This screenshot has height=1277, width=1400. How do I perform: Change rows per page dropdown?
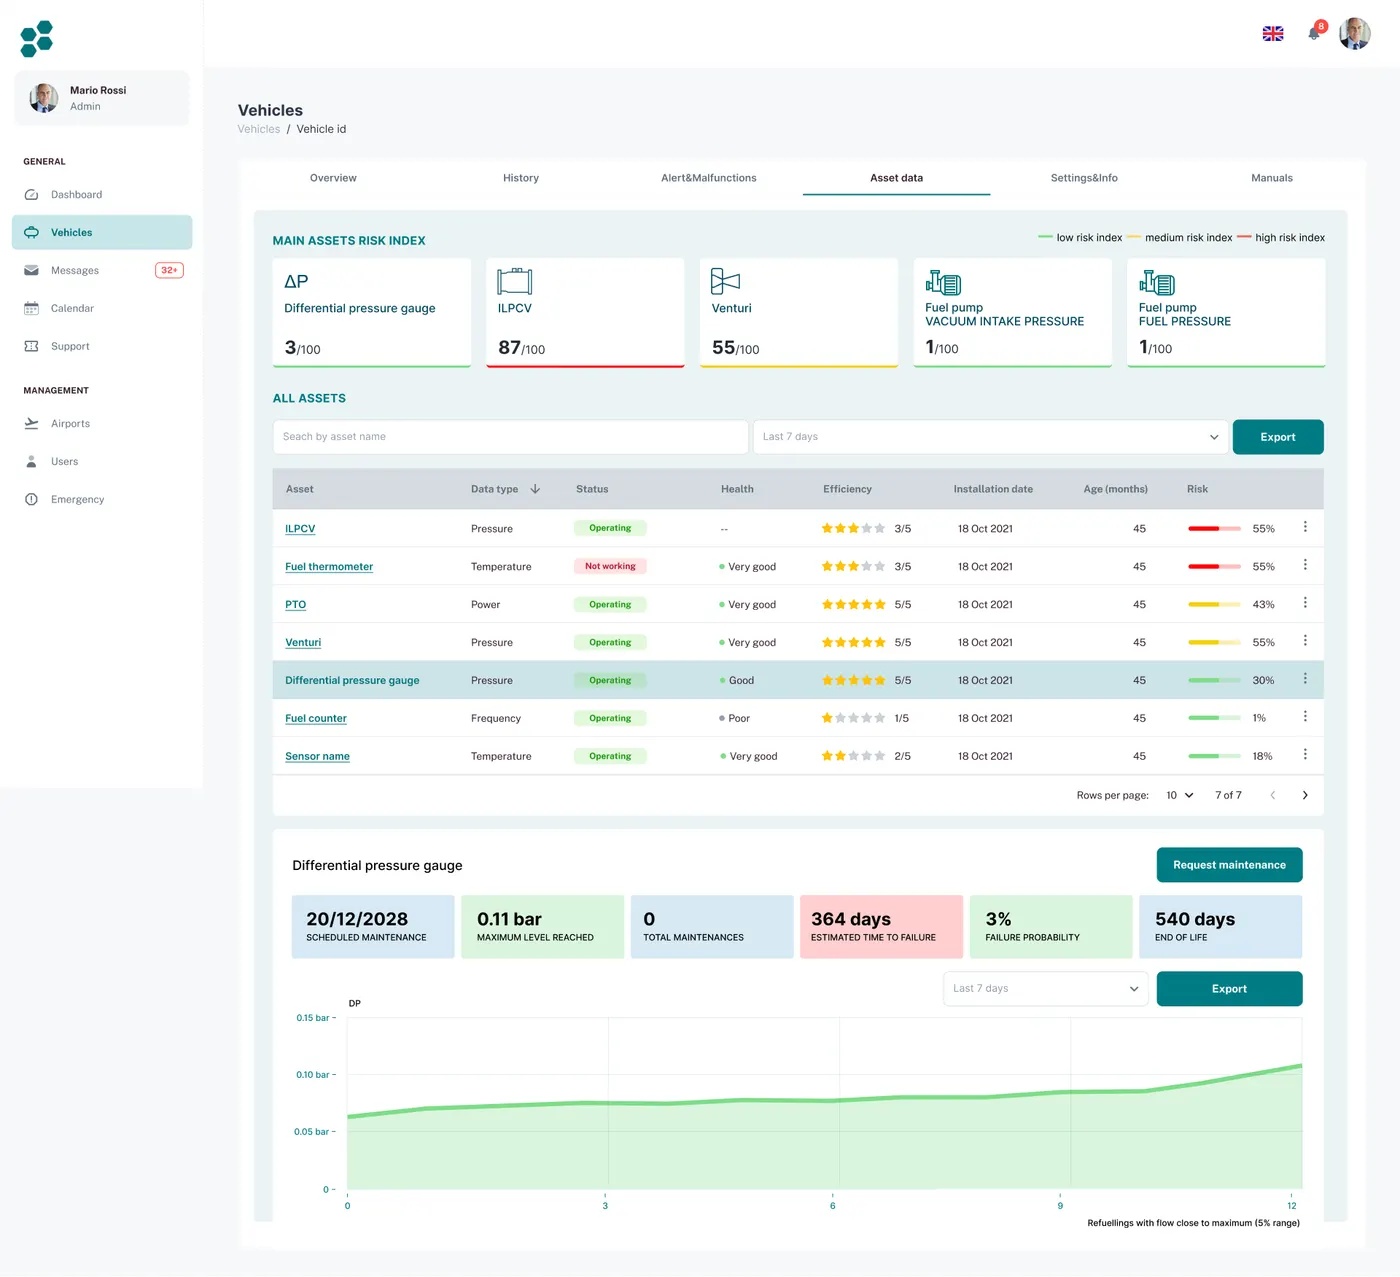[x=1180, y=796]
